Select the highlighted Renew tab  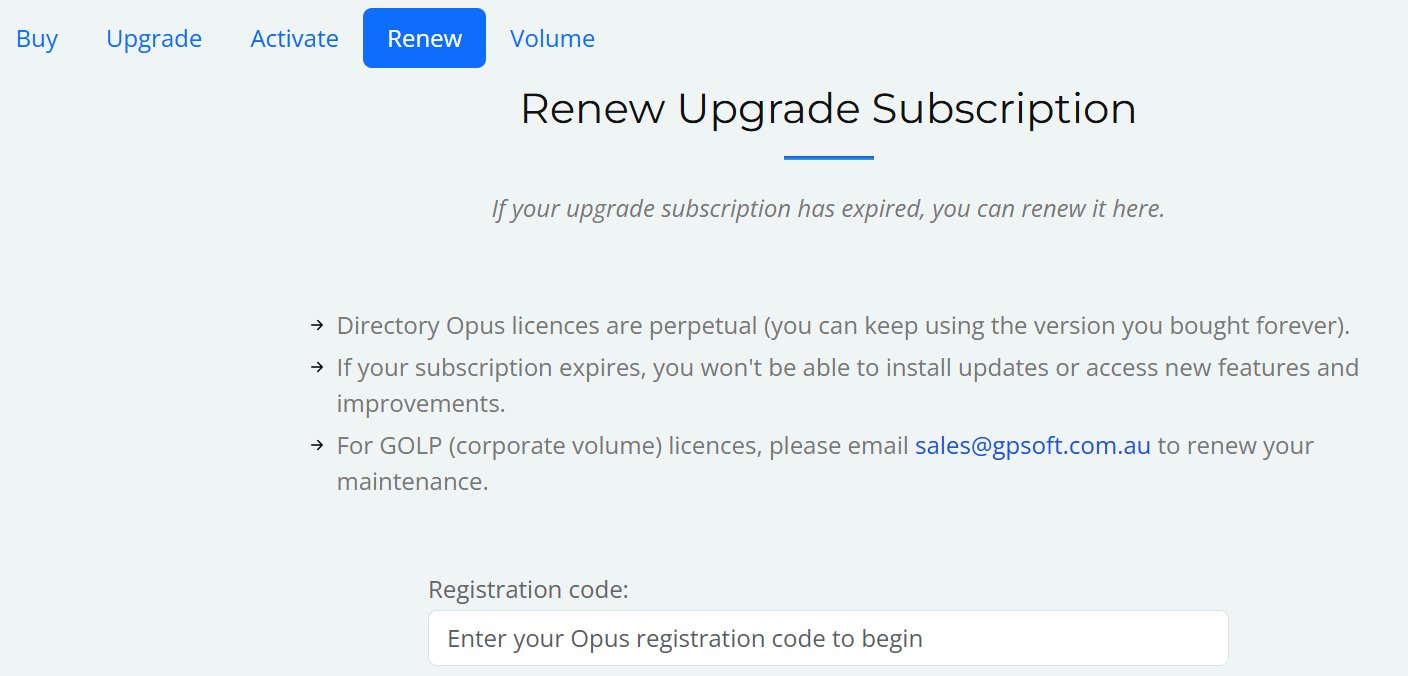click(424, 38)
